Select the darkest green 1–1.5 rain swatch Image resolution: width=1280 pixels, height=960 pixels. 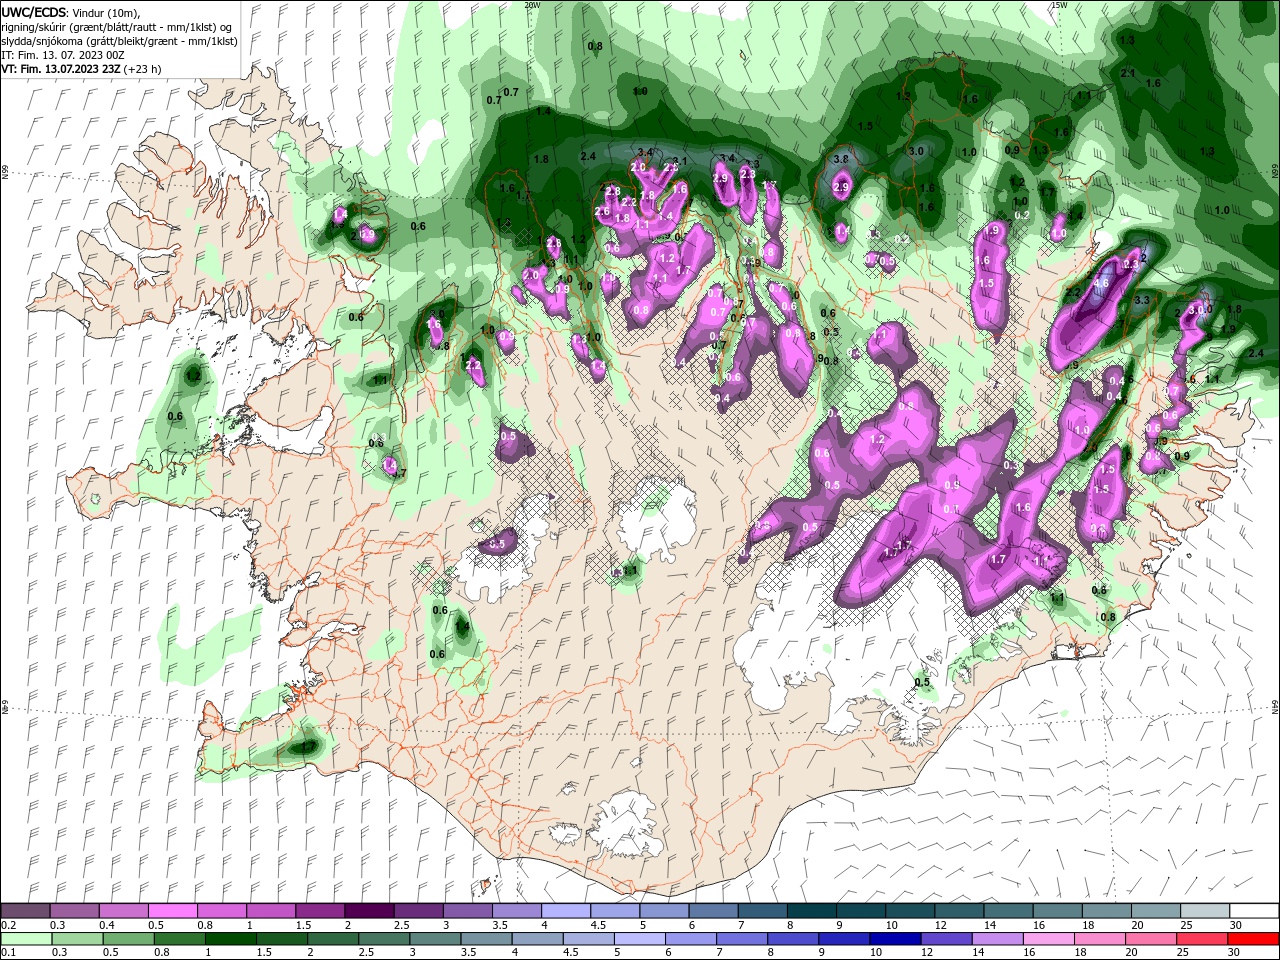230,939
